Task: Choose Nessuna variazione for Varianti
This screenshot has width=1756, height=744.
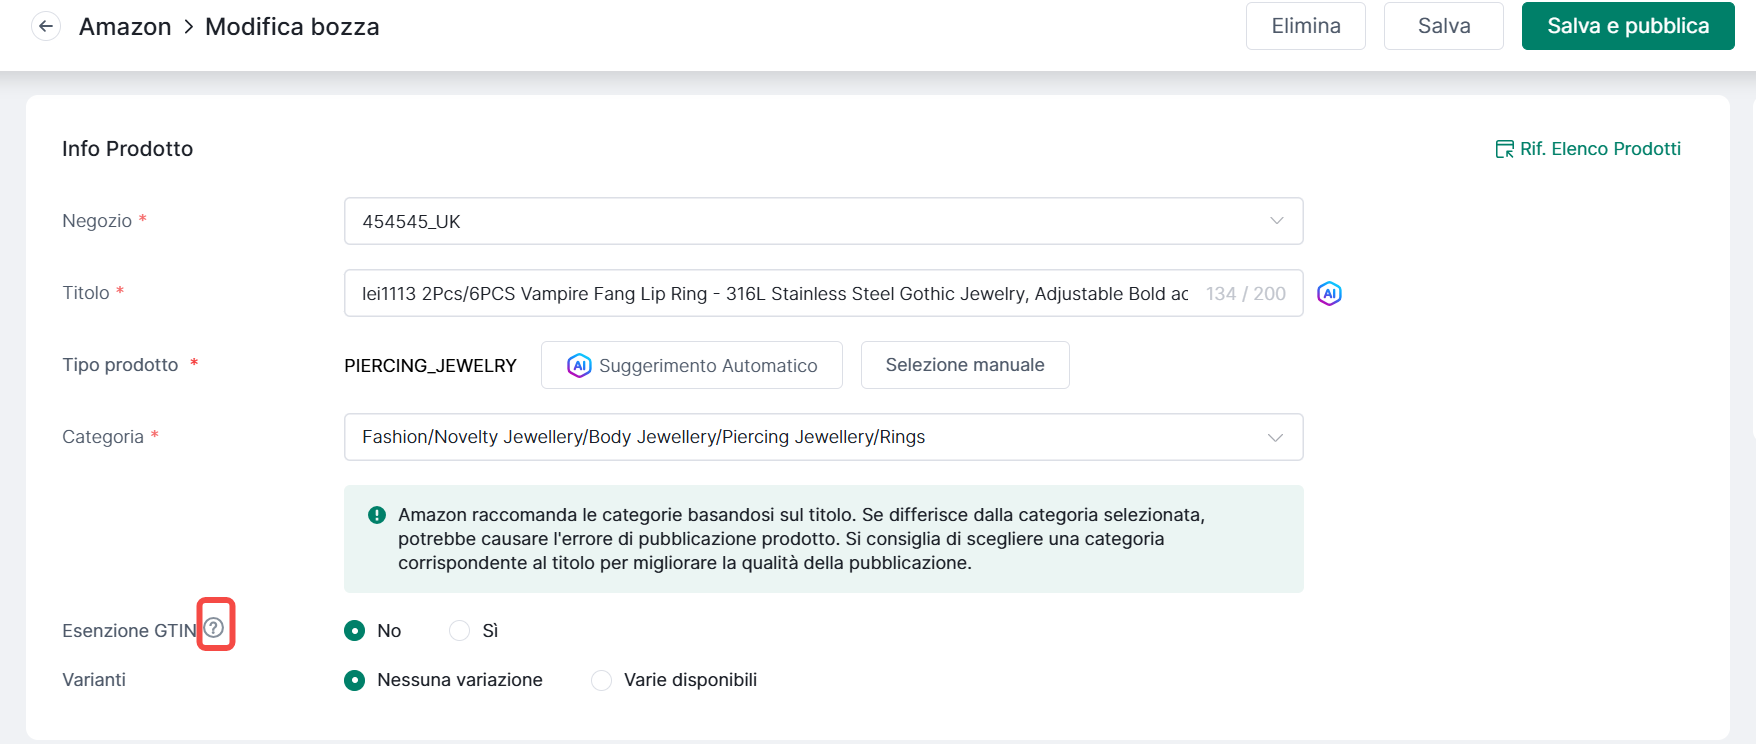Action: point(355,680)
